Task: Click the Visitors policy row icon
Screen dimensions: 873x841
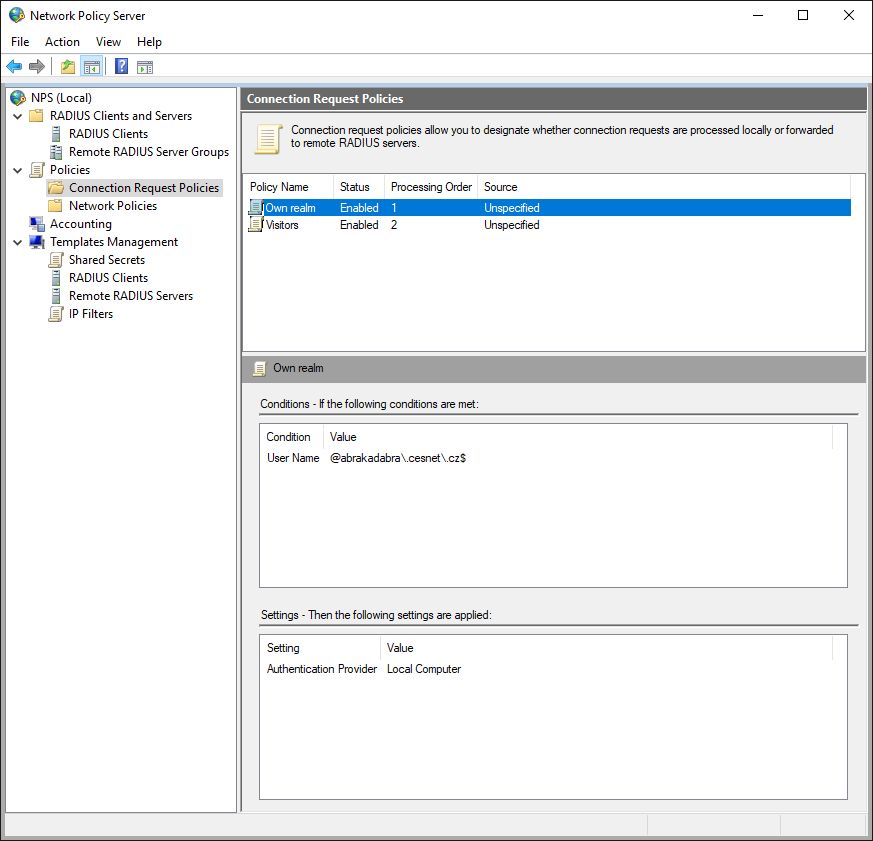Action: (256, 225)
